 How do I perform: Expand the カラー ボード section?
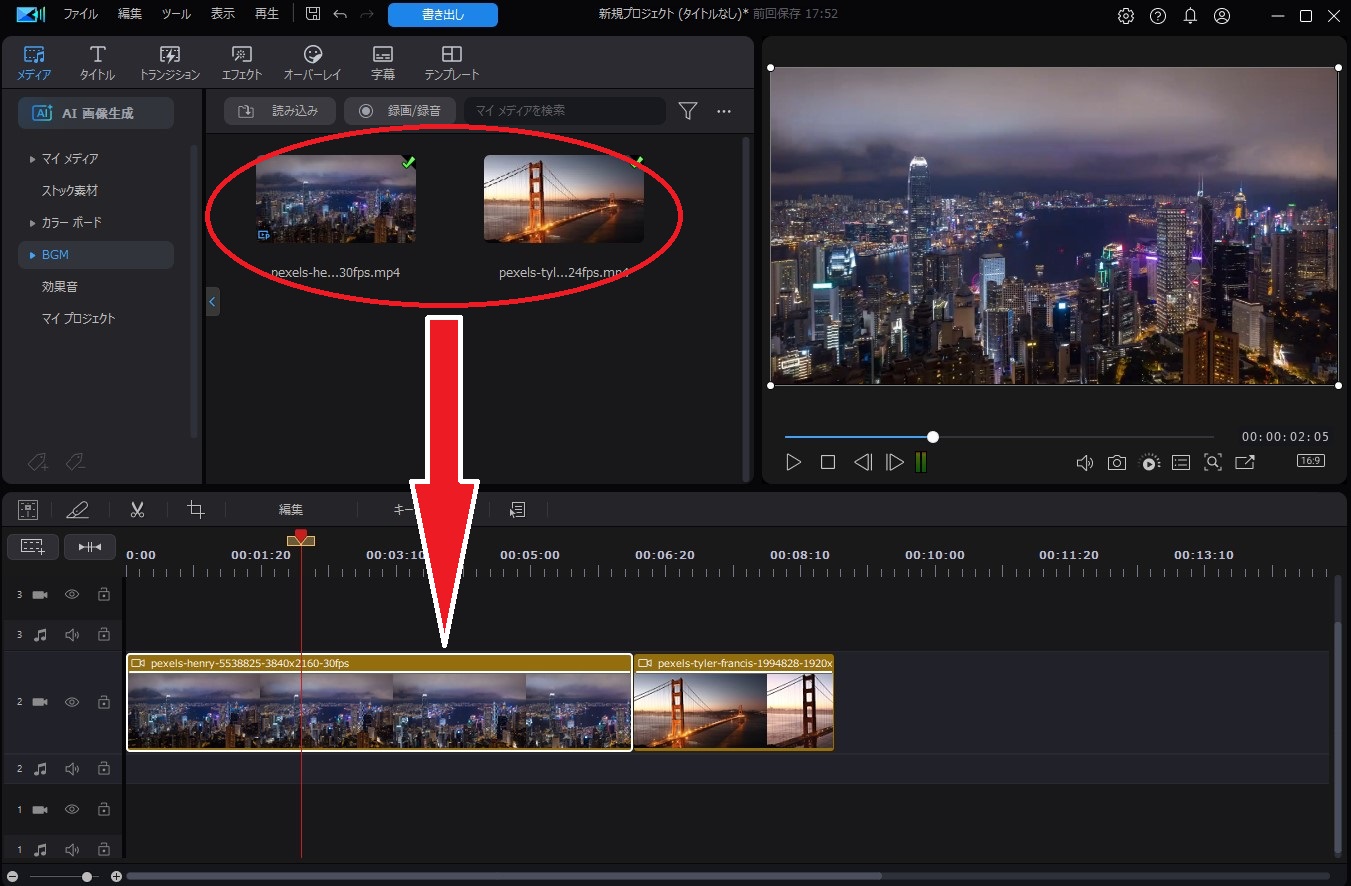coord(30,222)
